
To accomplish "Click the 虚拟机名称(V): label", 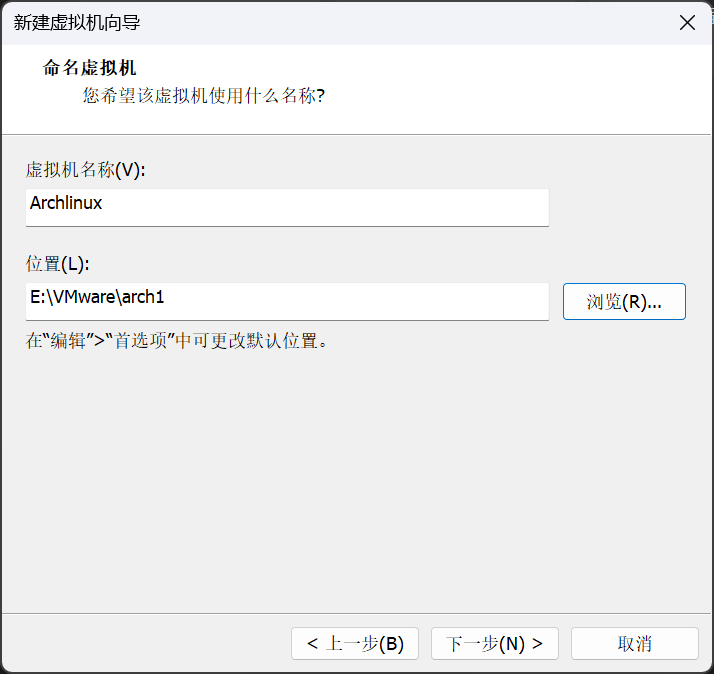I will coord(86,170).
